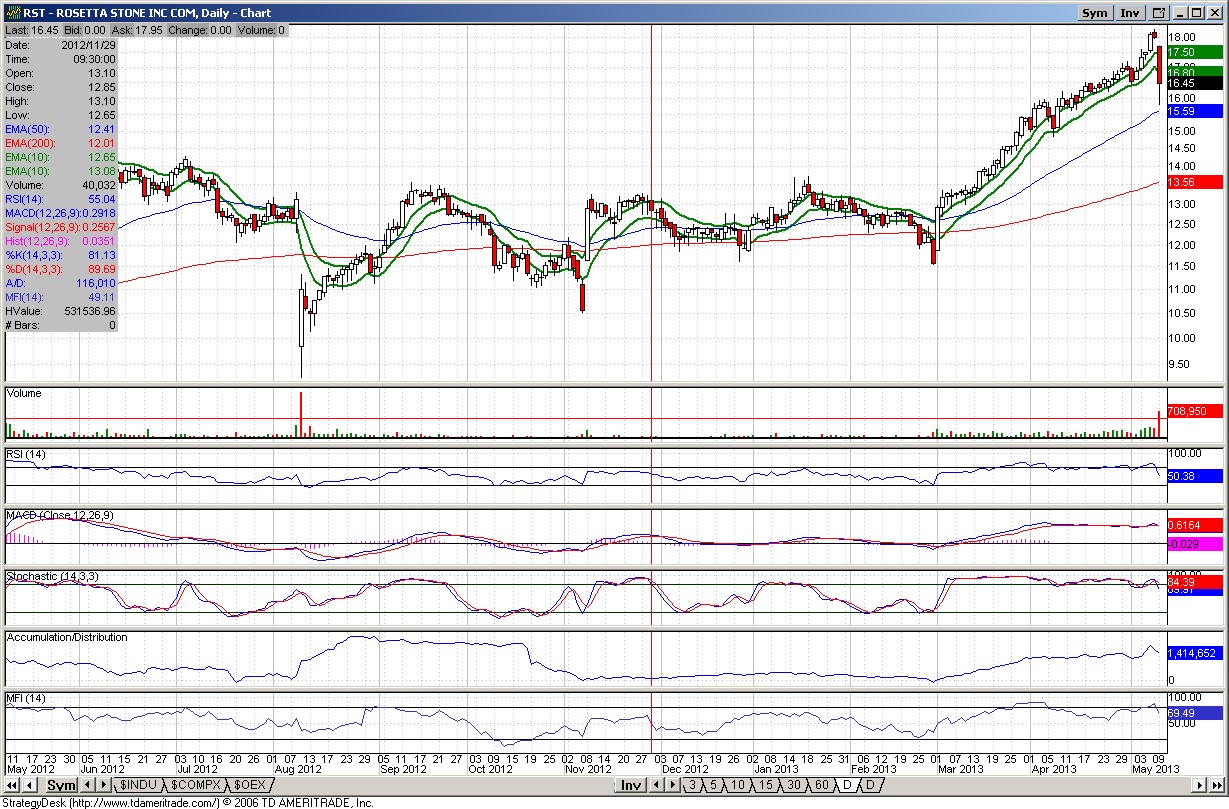This screenshot has height=809, width=1229.
Task: Click the Sym button in the bottom bar
Action: [61, 786]
